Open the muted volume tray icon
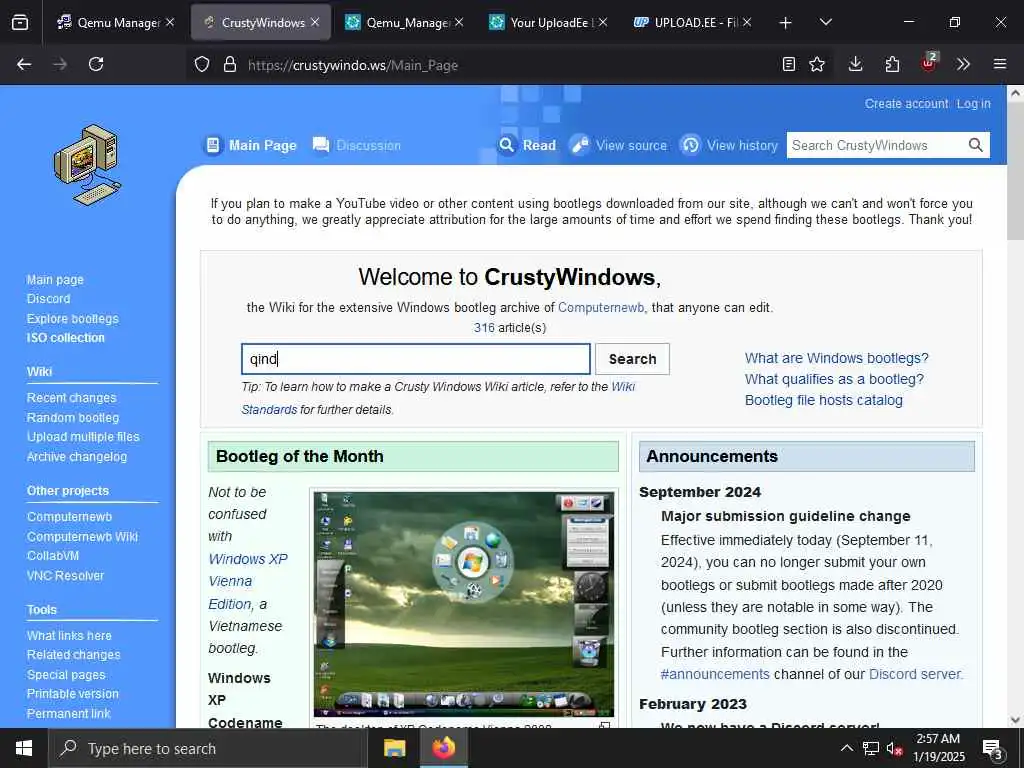This screenshot has width=1024, height=768. 895,748
